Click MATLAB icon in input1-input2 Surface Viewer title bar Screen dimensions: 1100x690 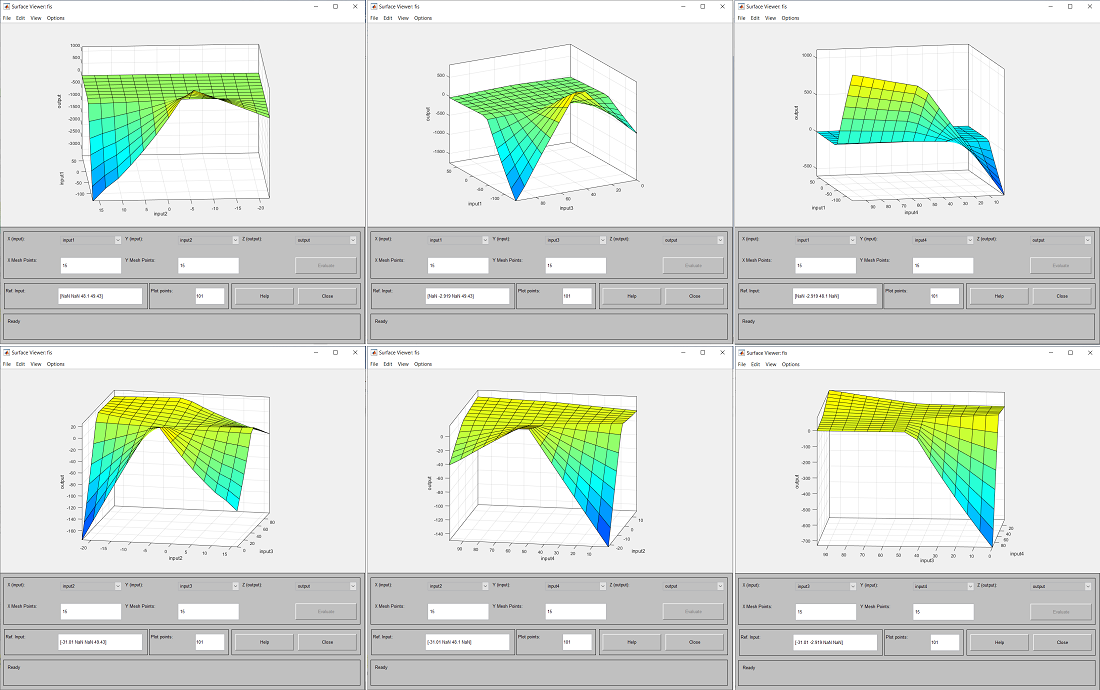tap(6, 6)
